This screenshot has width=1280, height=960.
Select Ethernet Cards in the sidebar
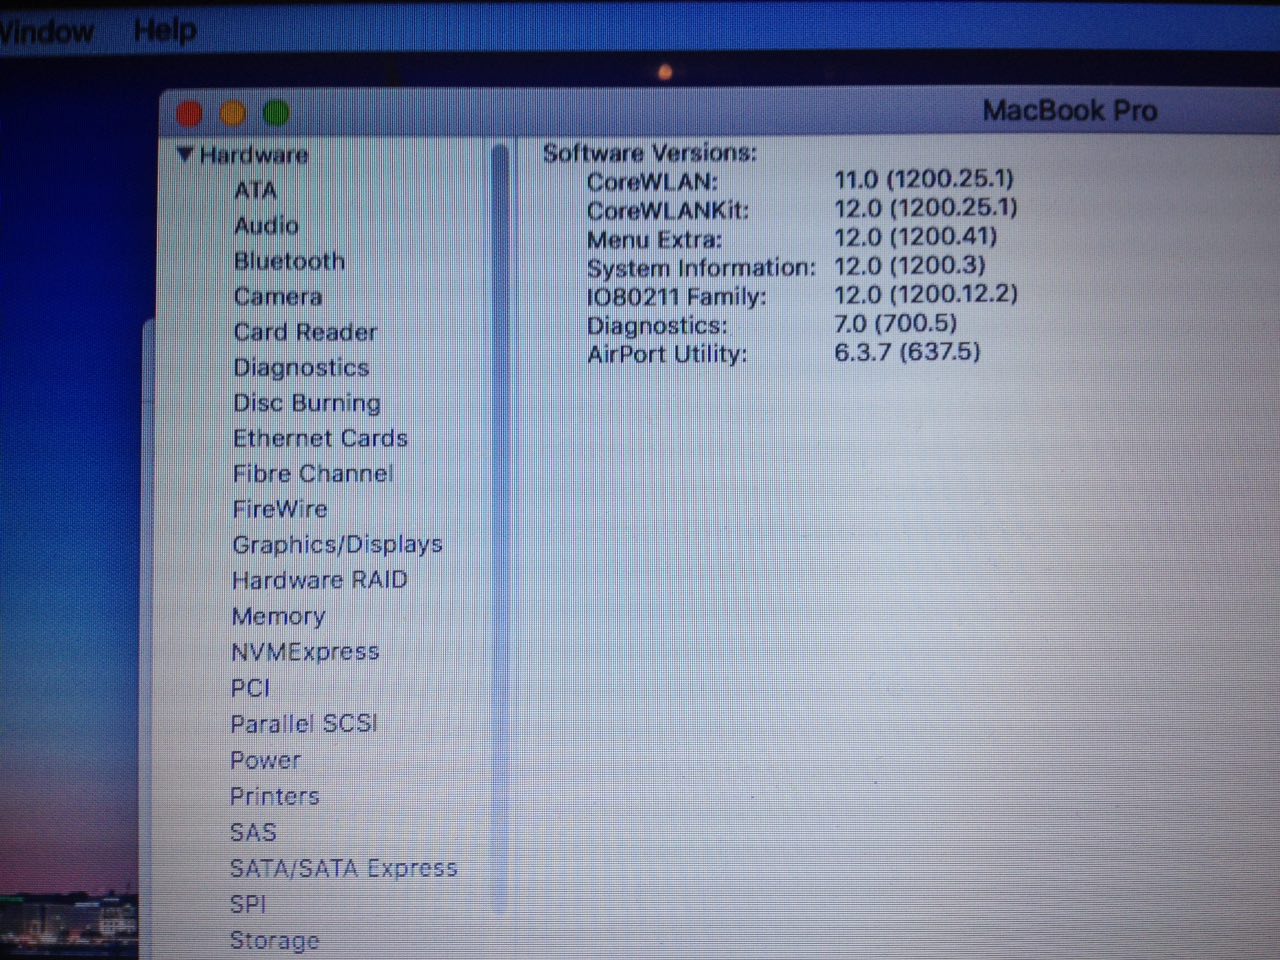coord(320,438)
